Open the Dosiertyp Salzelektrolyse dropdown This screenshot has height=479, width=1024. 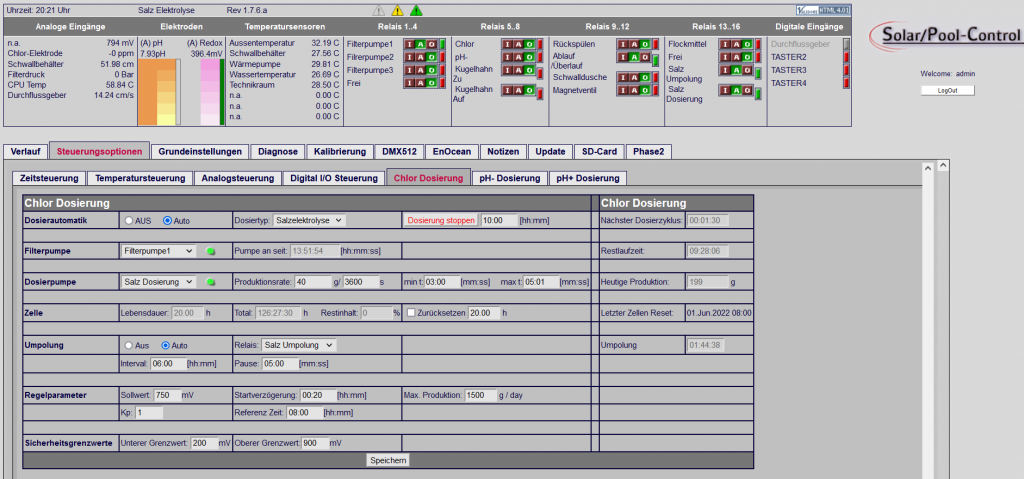coord(309,220)
